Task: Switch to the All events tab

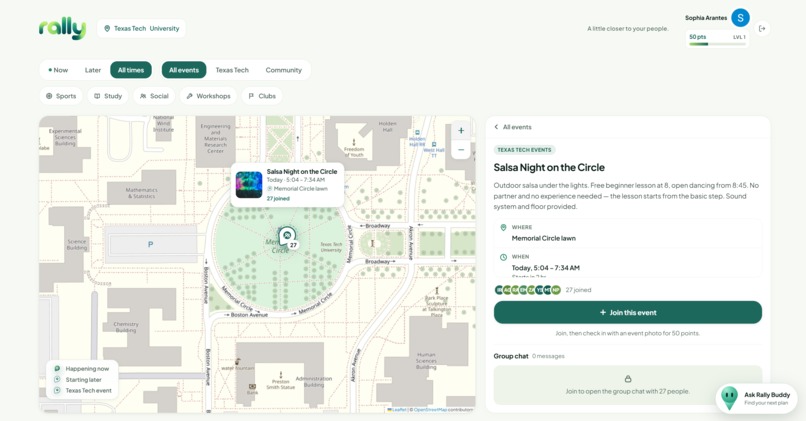Action: [x=184, y=70]
